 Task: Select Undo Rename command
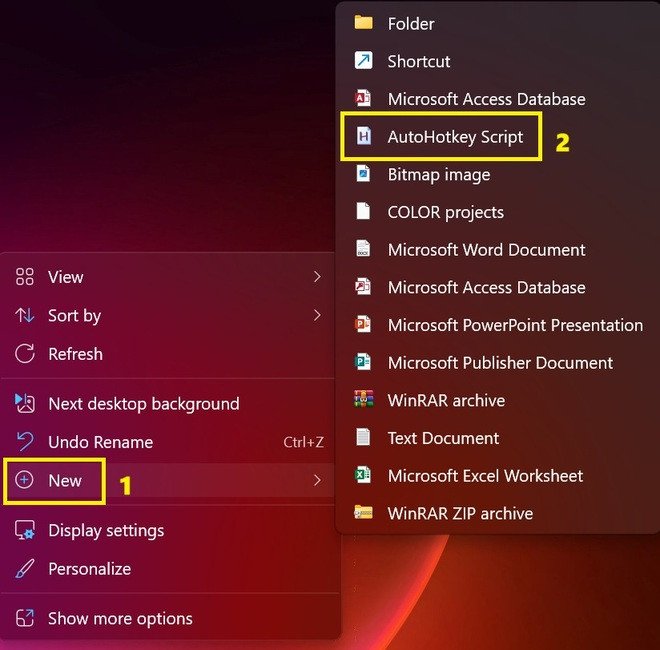pos(168,442)
